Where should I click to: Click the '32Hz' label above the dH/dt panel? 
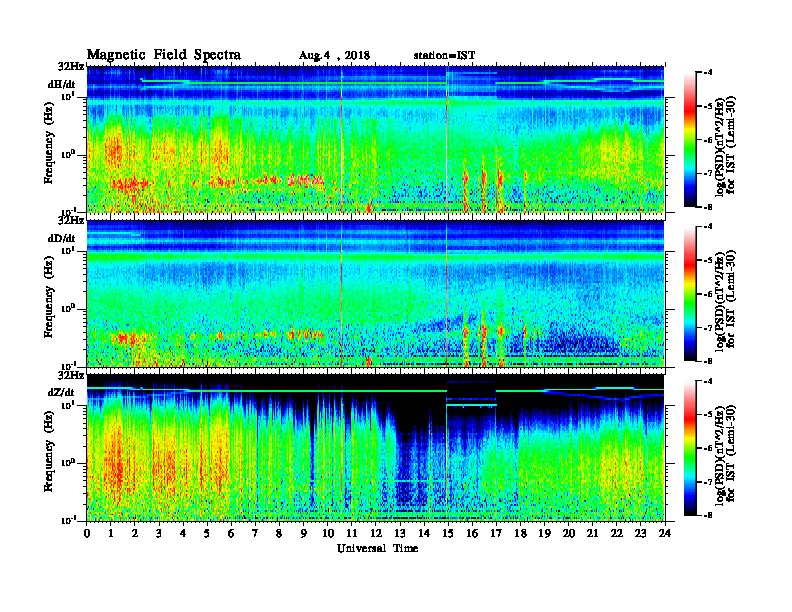[71, 66]
